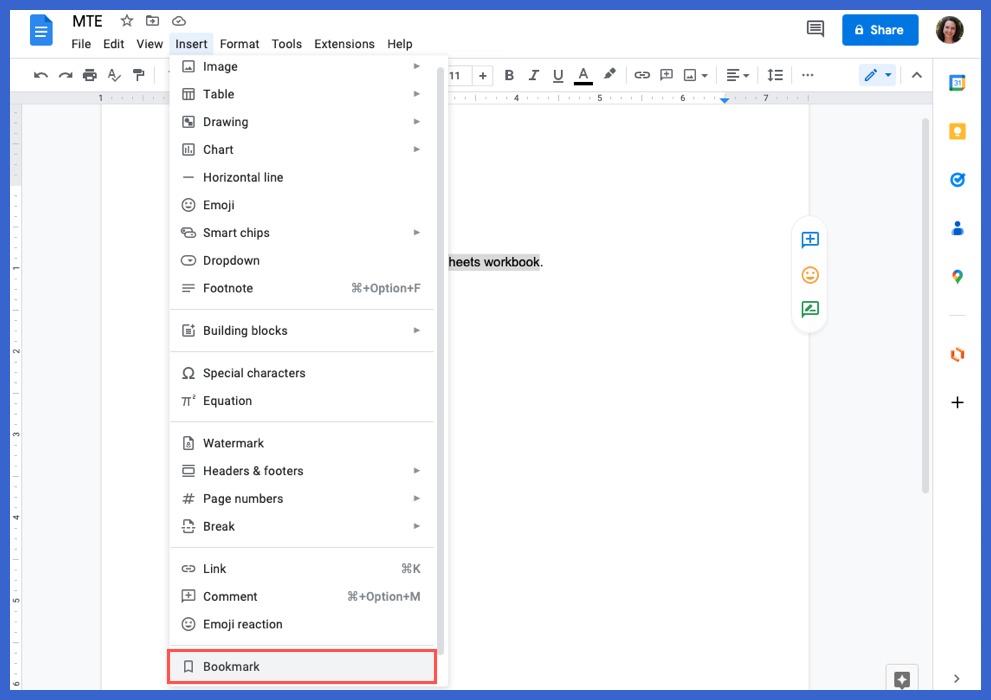The height and width of the screenshot is (700, 991).
Task: Open comment history from the top right
Action: tap(814, 29)
